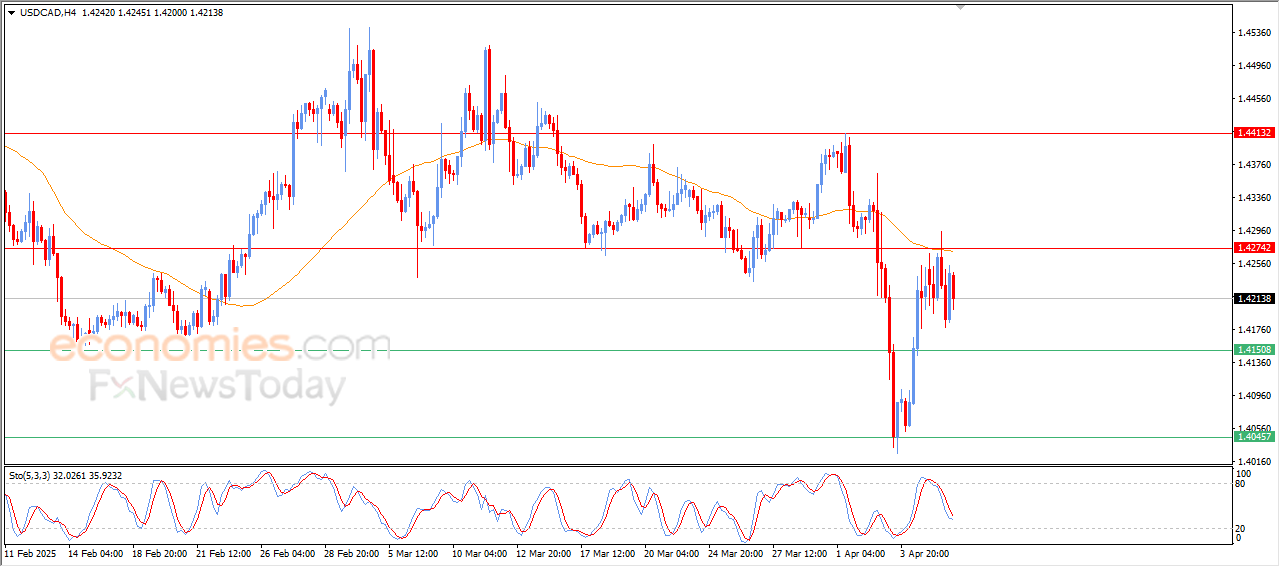Click the 1.41760 price scale value
This screenshot has width=1280, height=567.
click(1255, 330)
